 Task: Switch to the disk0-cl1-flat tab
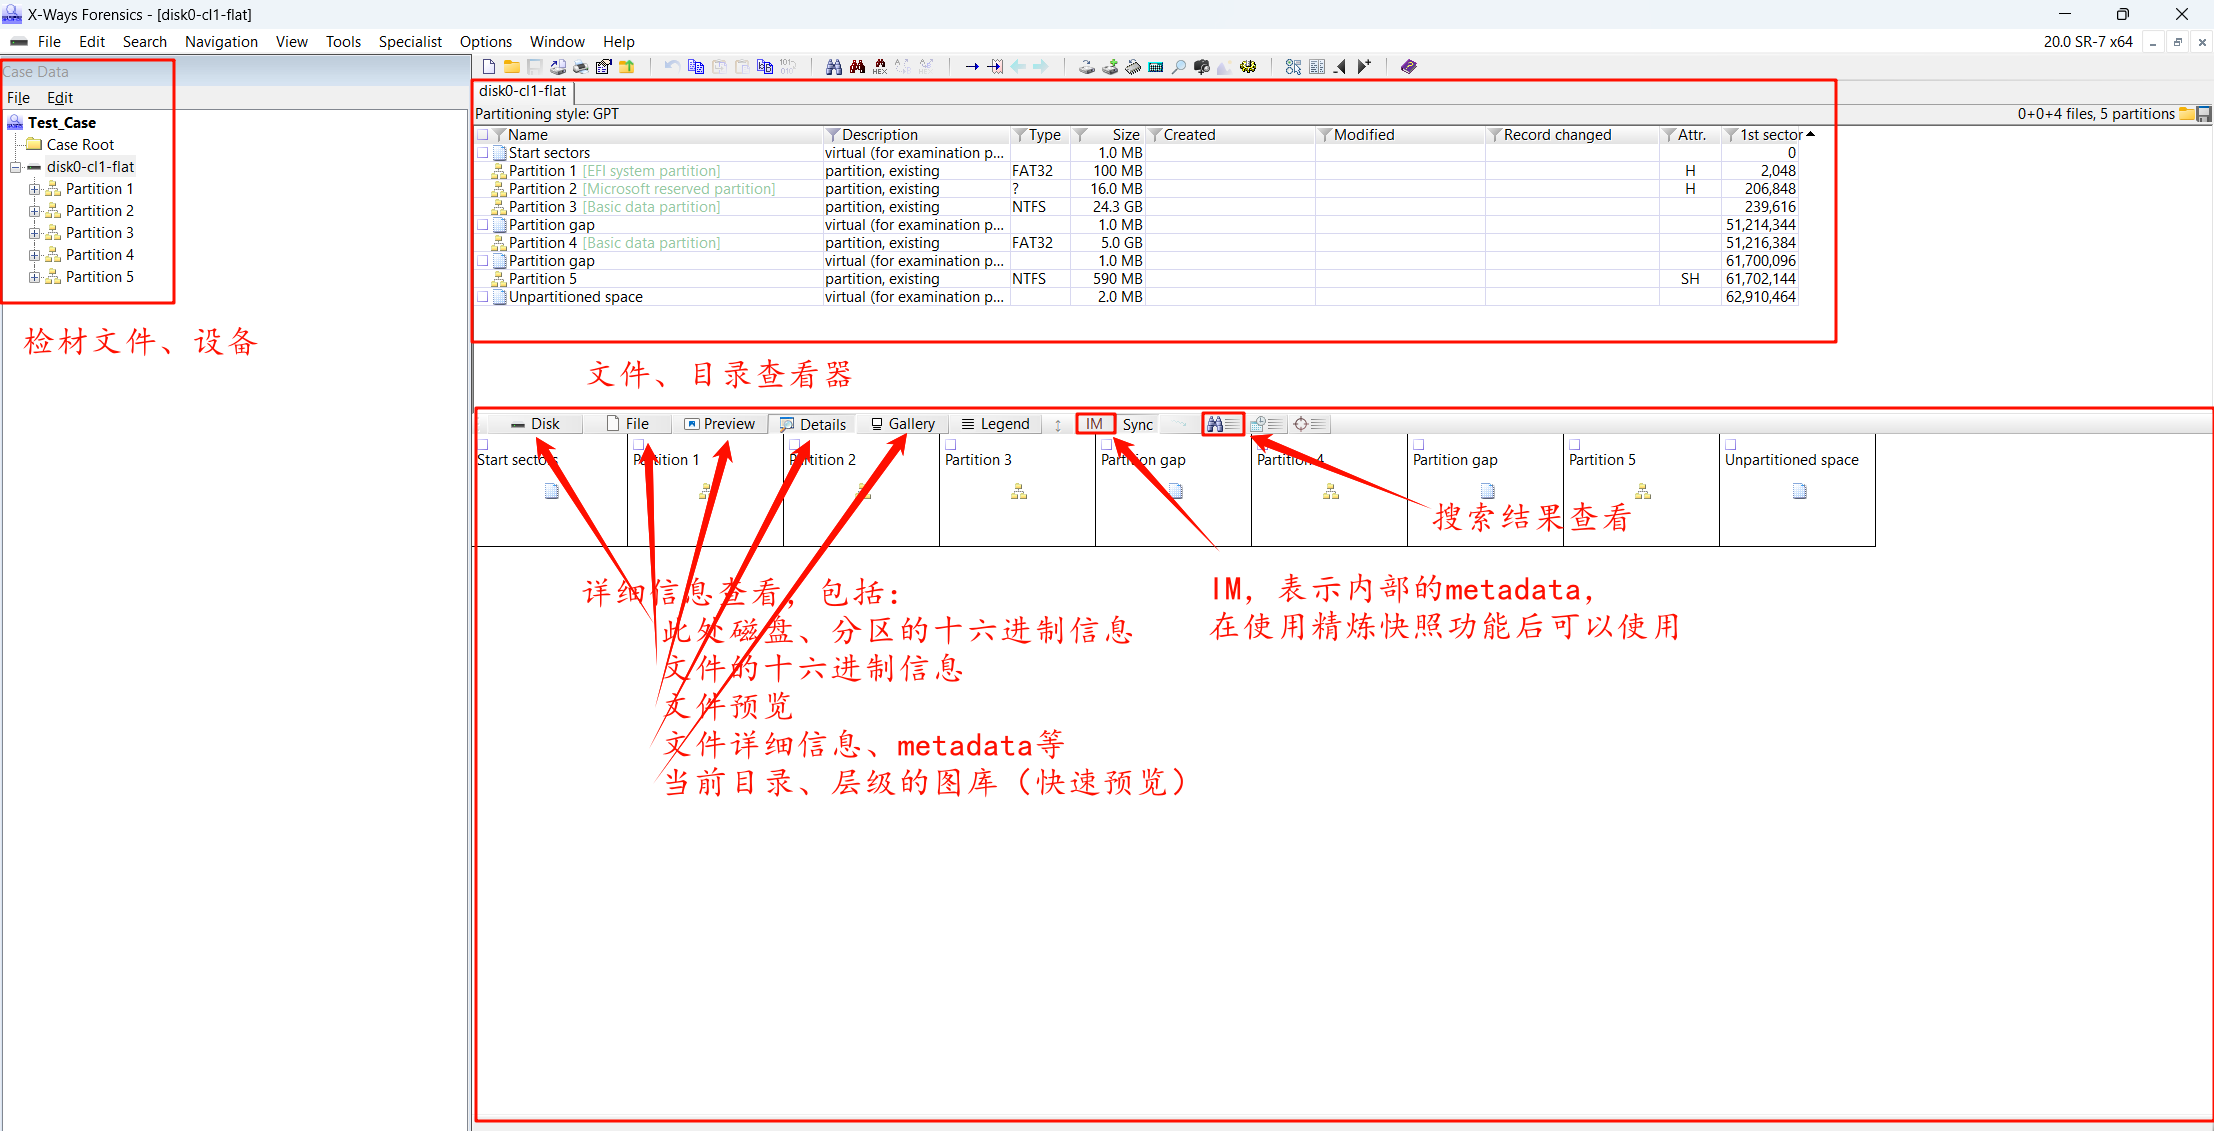(522, 91)
